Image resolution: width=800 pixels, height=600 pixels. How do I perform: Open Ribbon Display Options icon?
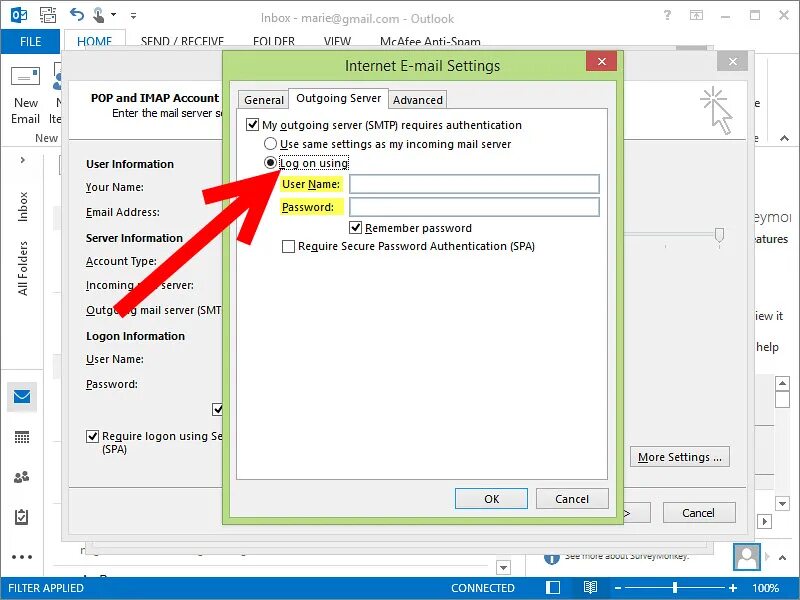click(696, 15)
